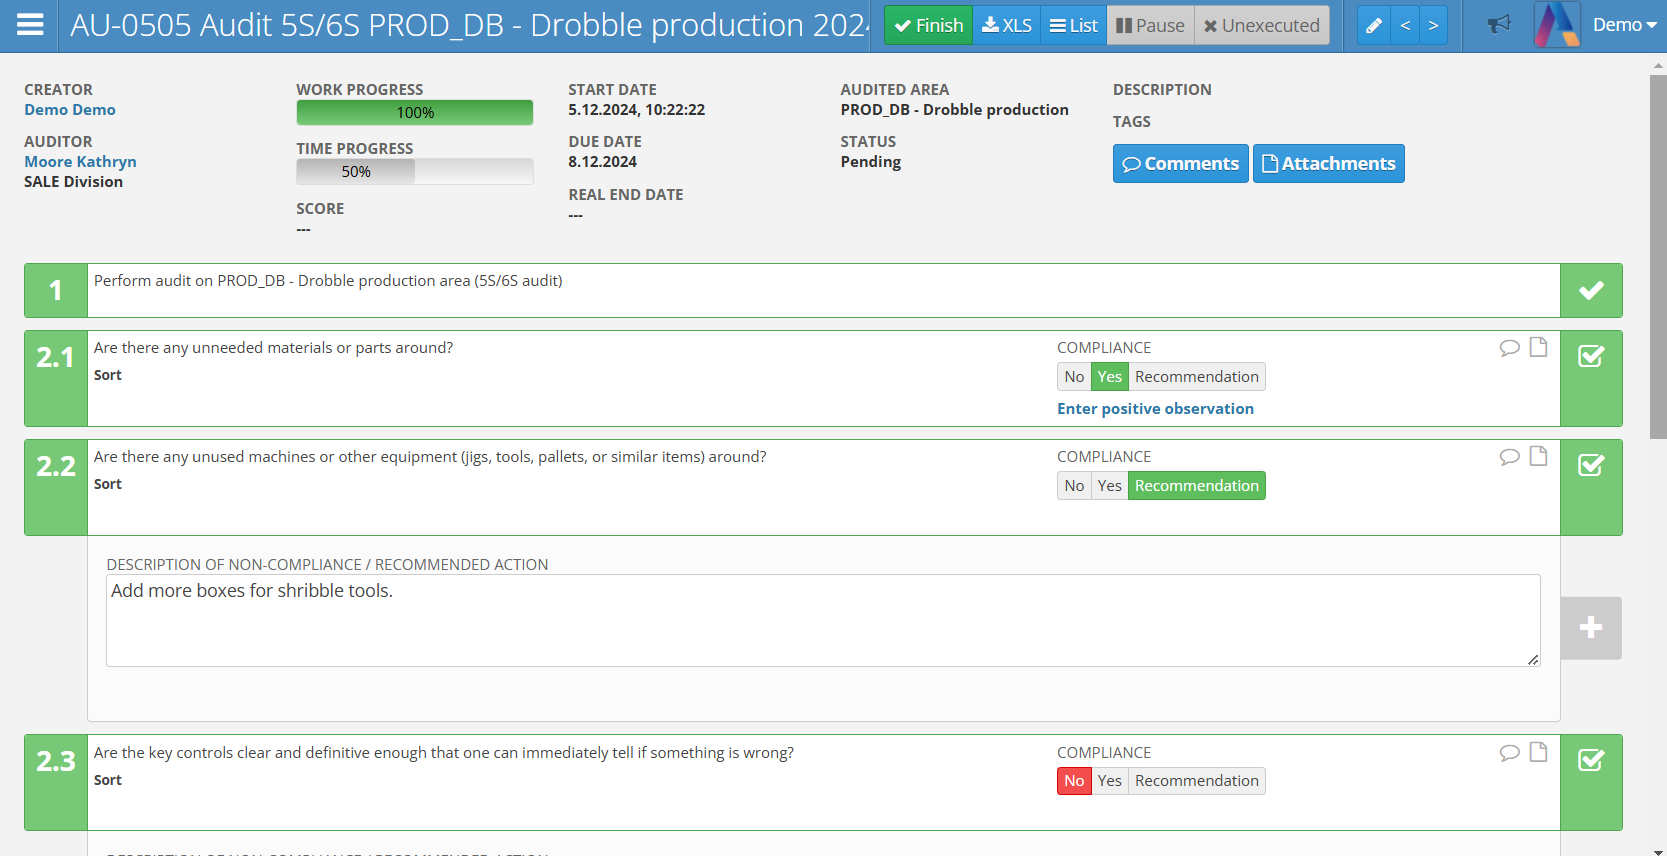
Task: Toggle the checked box for question 2.3
Action: pyautogui.click(x=1590, y=761)
